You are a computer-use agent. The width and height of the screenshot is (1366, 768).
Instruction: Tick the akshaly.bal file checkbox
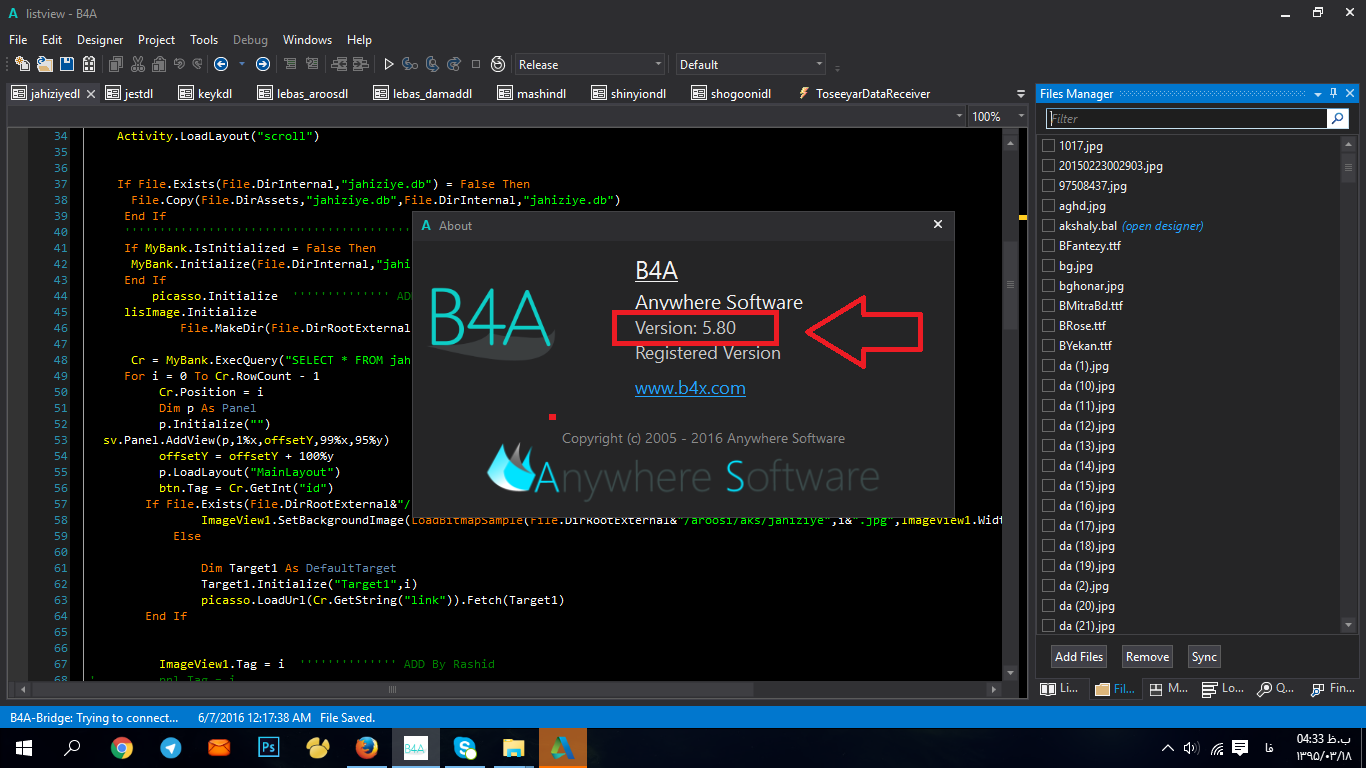pyautogui.click(x=1048, y=226)
